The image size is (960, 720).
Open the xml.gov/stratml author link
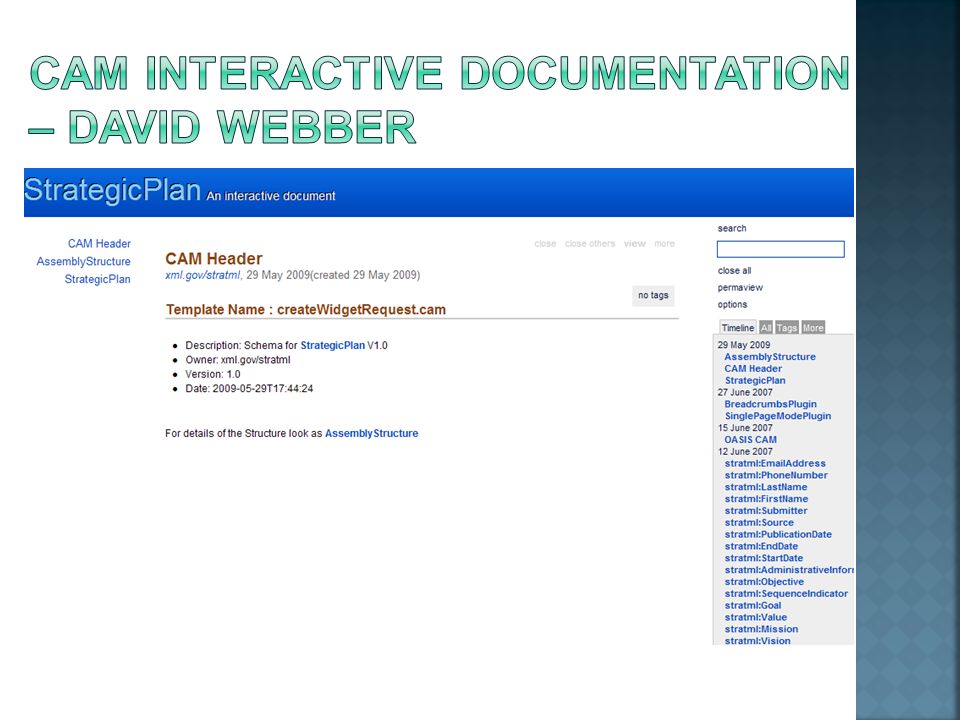(x=203, y=275)
